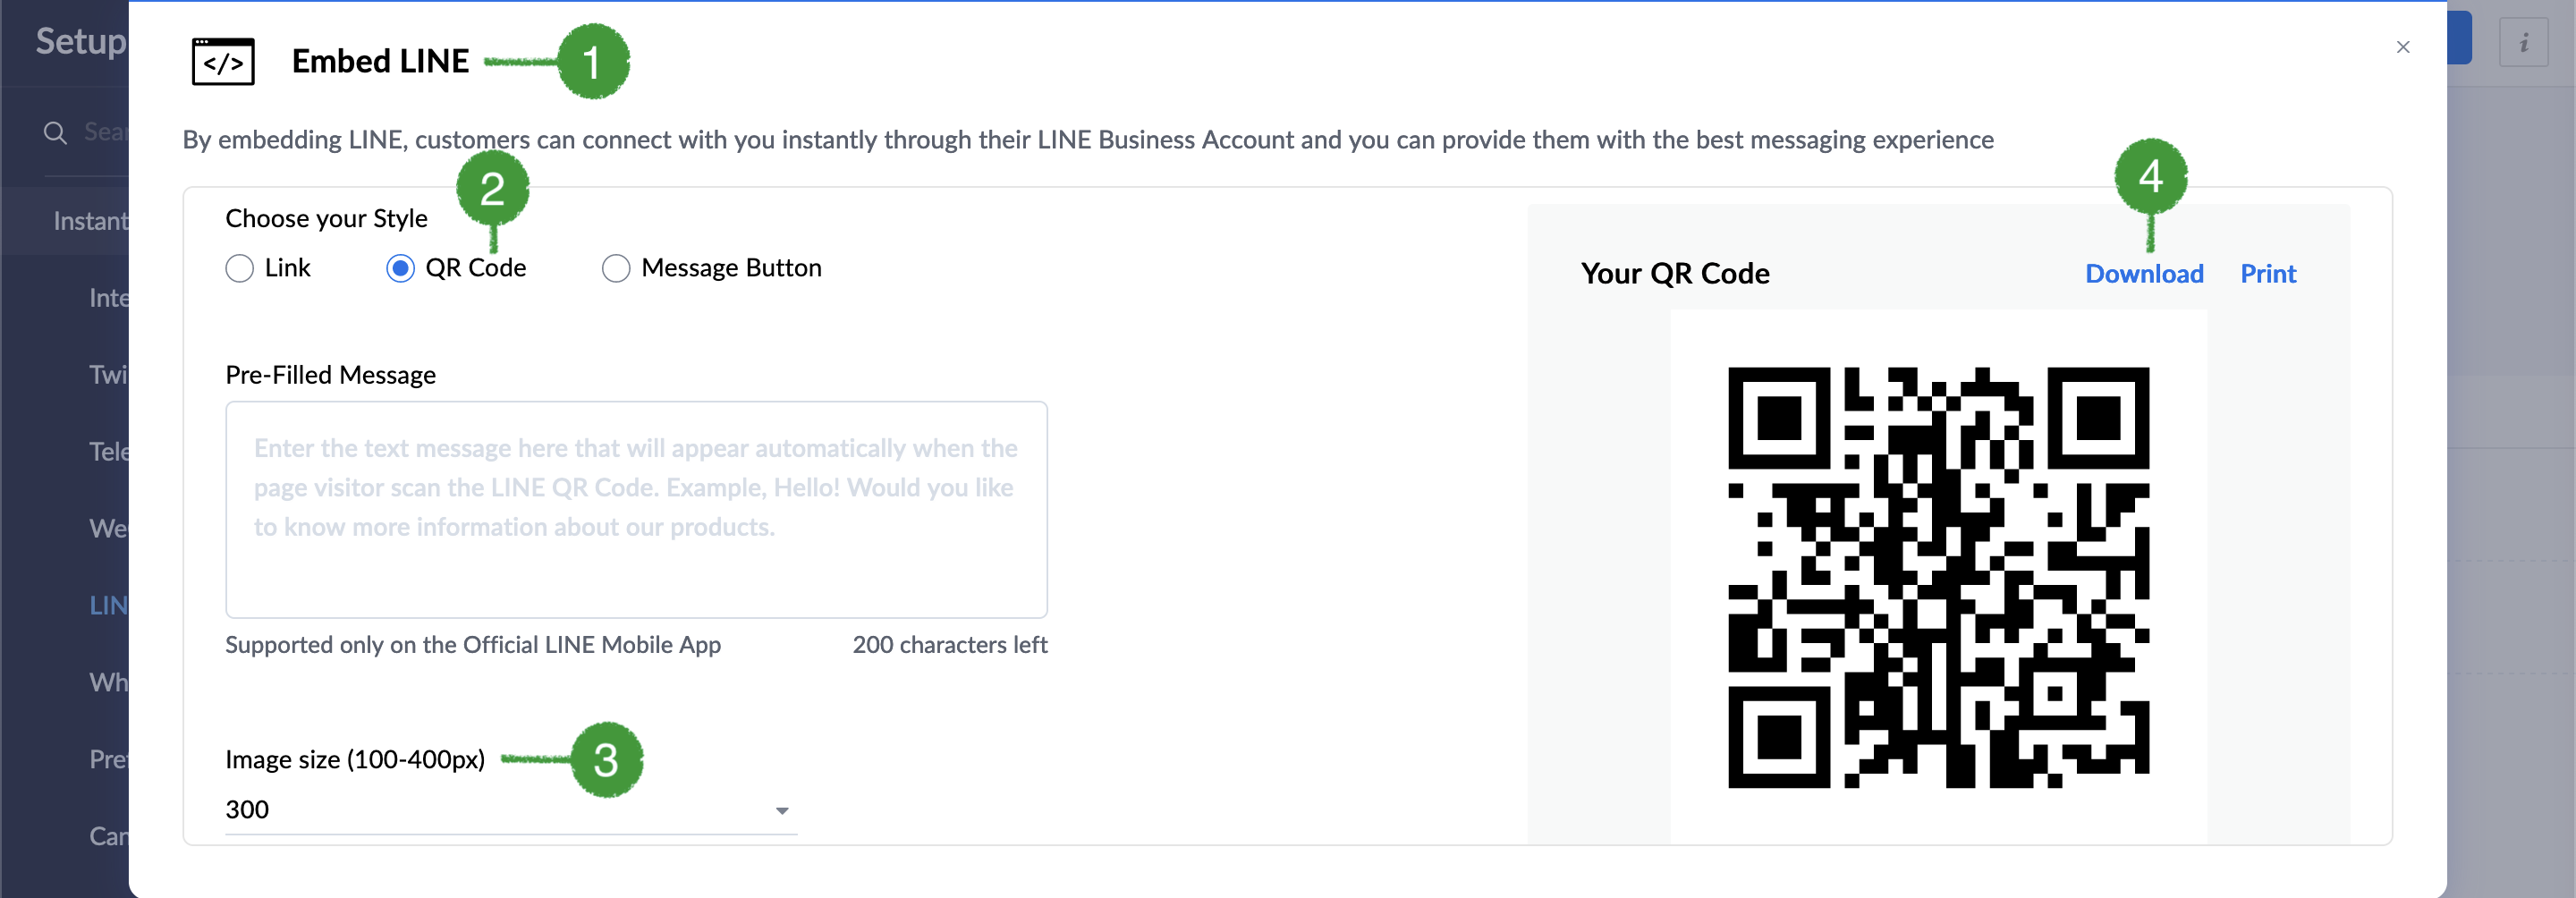The image size is (2576, 898).
Task: Click the info icon at top right
Action: [2523, 42]
